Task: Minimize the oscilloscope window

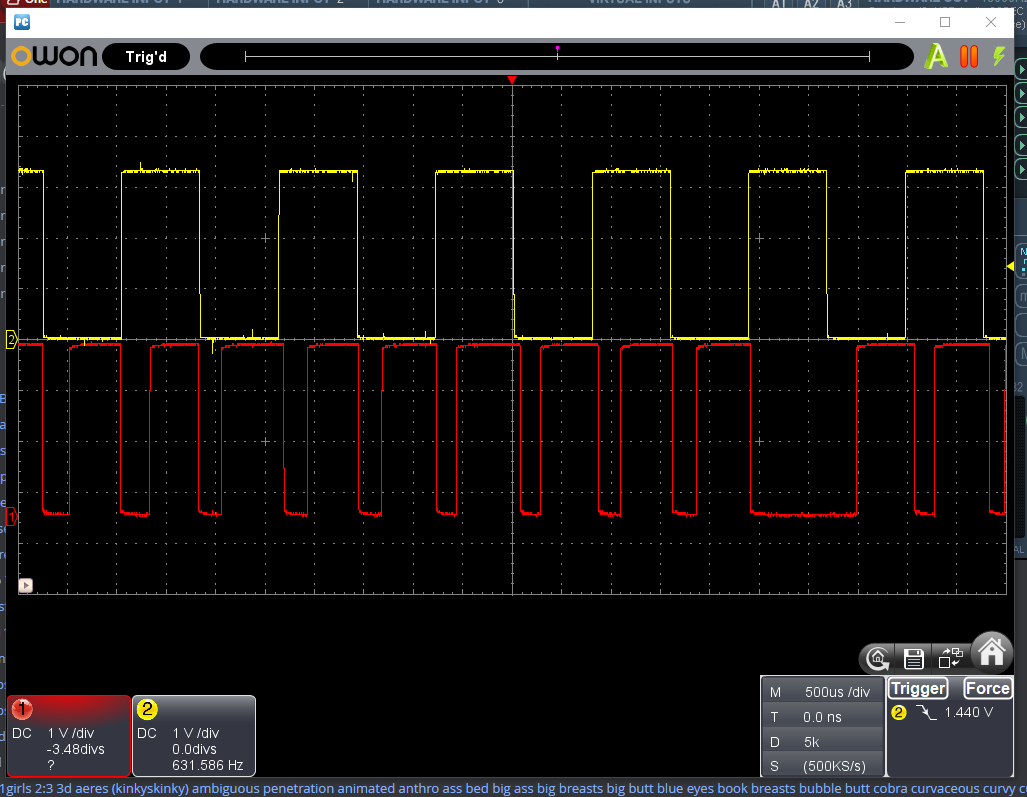Action: tap(900, 22)
